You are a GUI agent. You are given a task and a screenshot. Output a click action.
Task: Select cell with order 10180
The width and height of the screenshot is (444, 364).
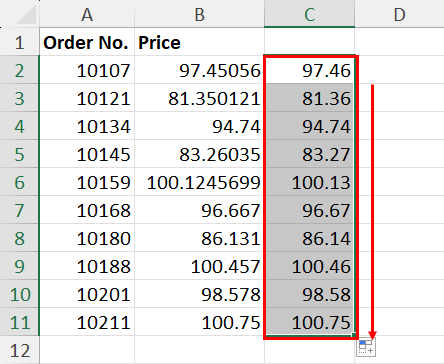coord(87,238)
